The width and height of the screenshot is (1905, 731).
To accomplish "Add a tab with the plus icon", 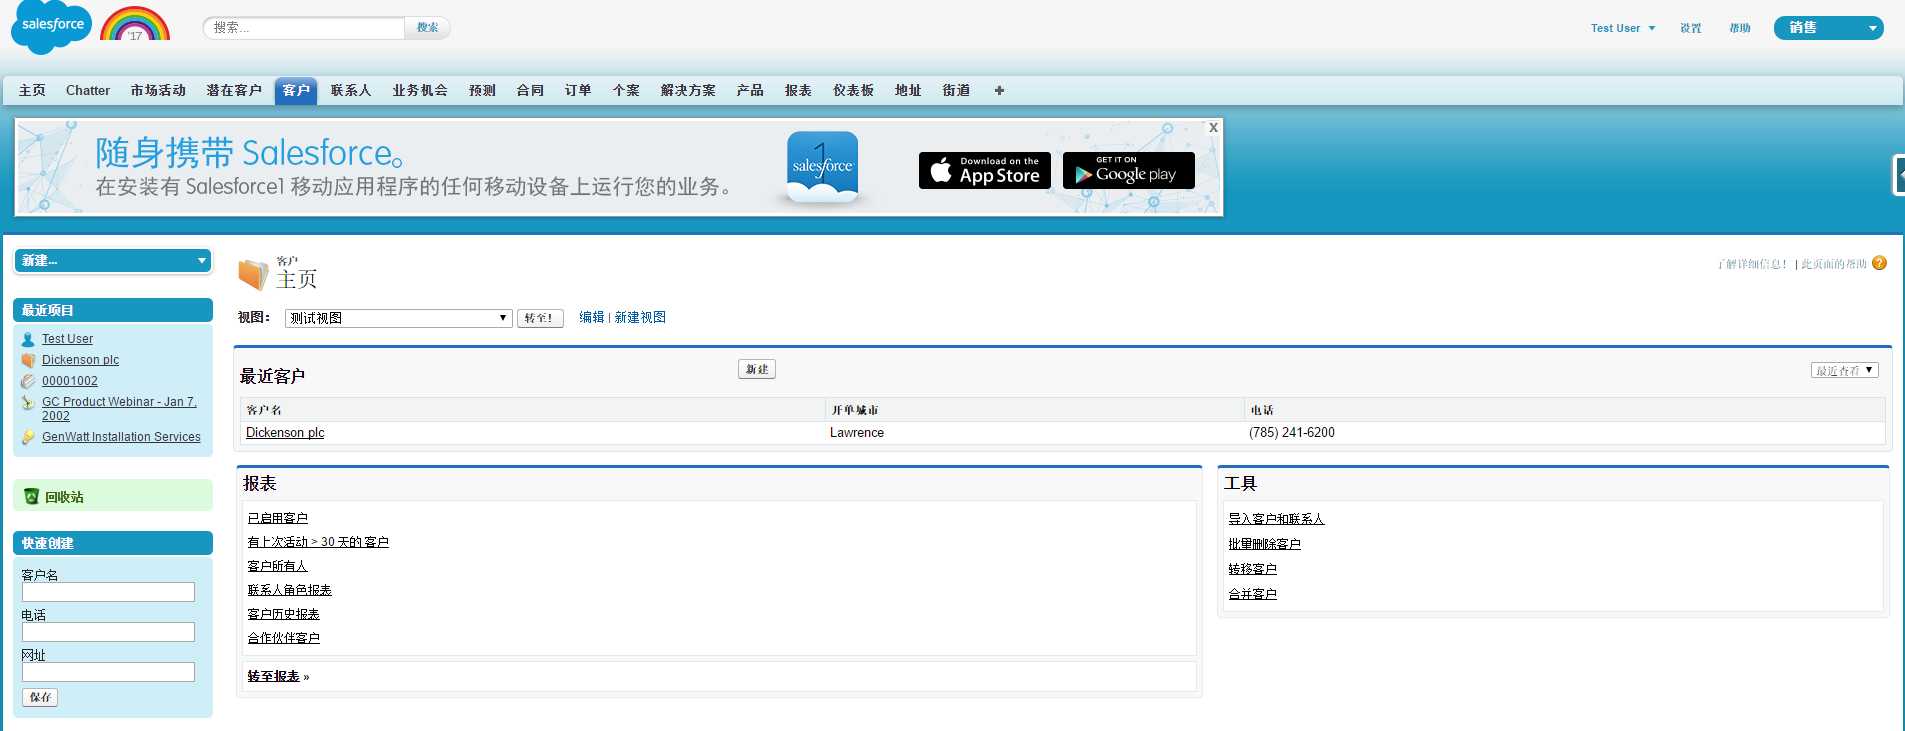I will click(999, 90).
